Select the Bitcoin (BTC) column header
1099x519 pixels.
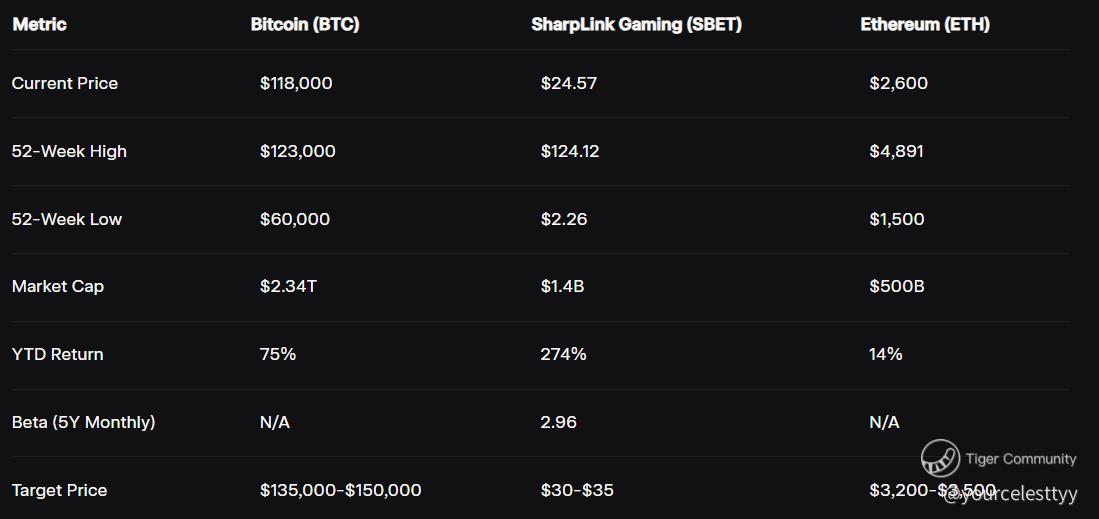305,25
